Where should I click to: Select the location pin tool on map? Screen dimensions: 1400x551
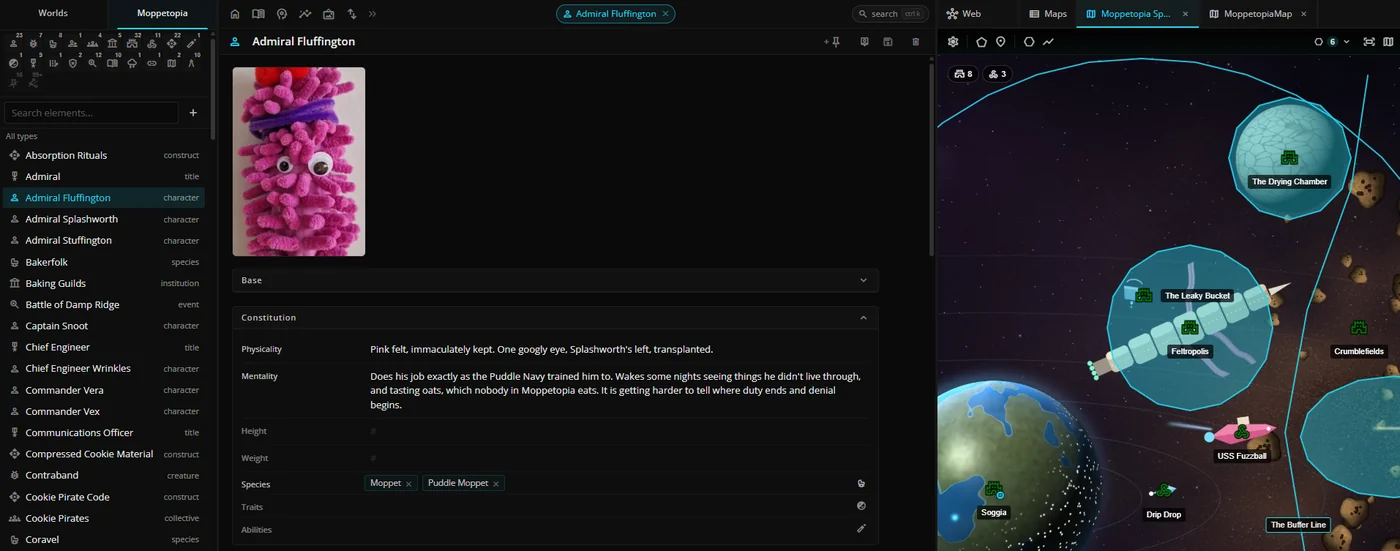(1000, 42)
